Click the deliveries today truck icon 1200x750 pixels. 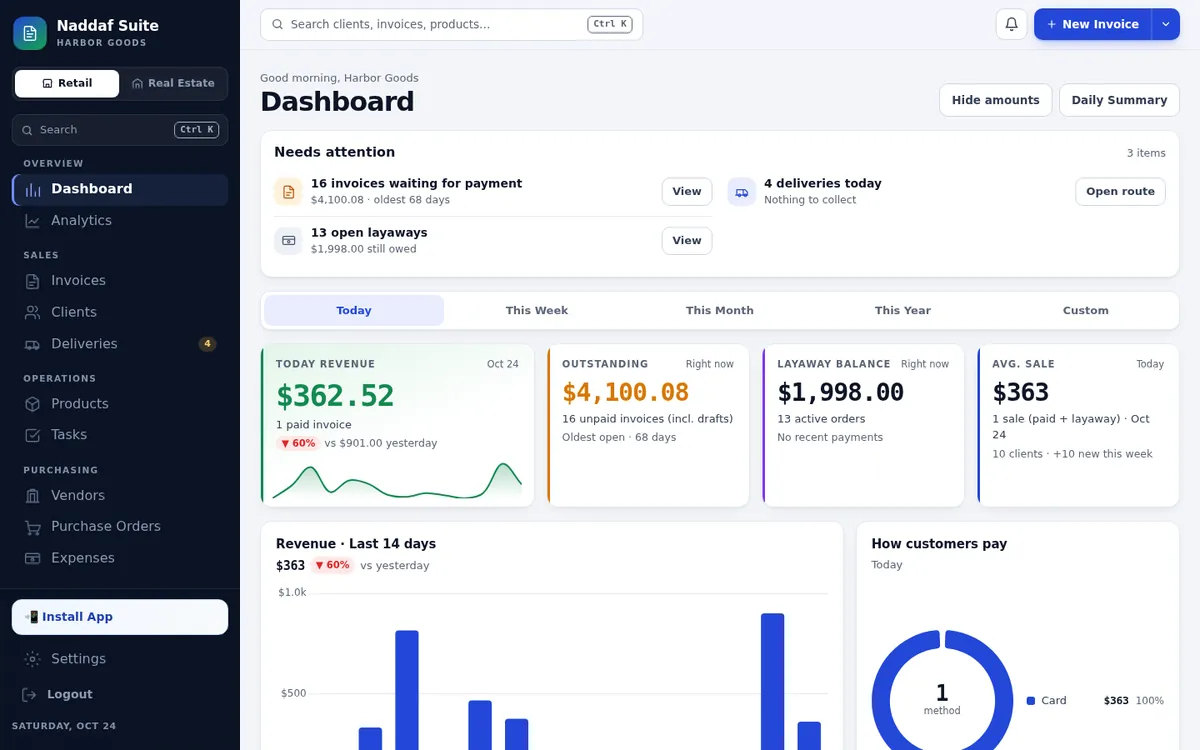click(742, 191)
